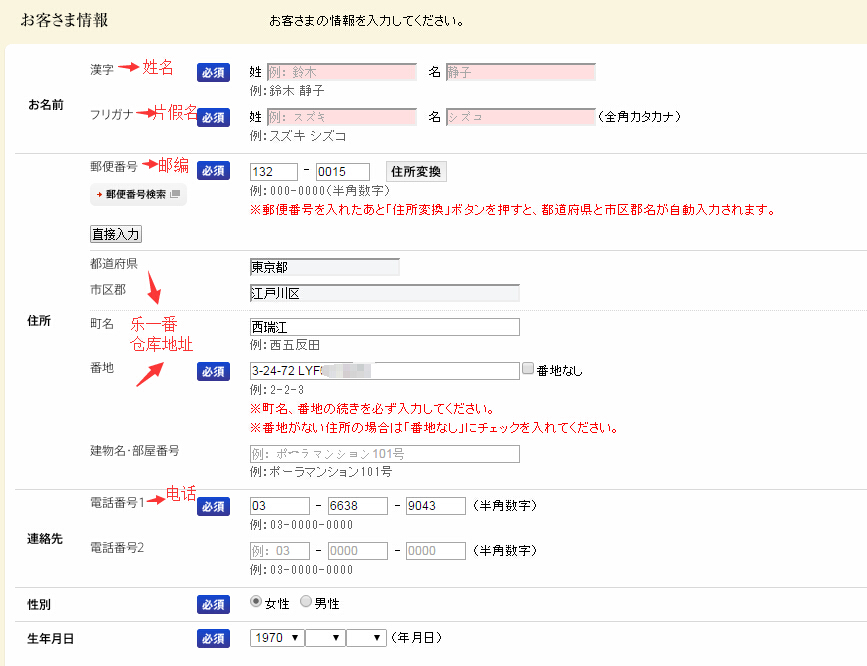Focus the 建物名・部屋番号 building name field
The image size is (867, 666).
pos(384,454)
